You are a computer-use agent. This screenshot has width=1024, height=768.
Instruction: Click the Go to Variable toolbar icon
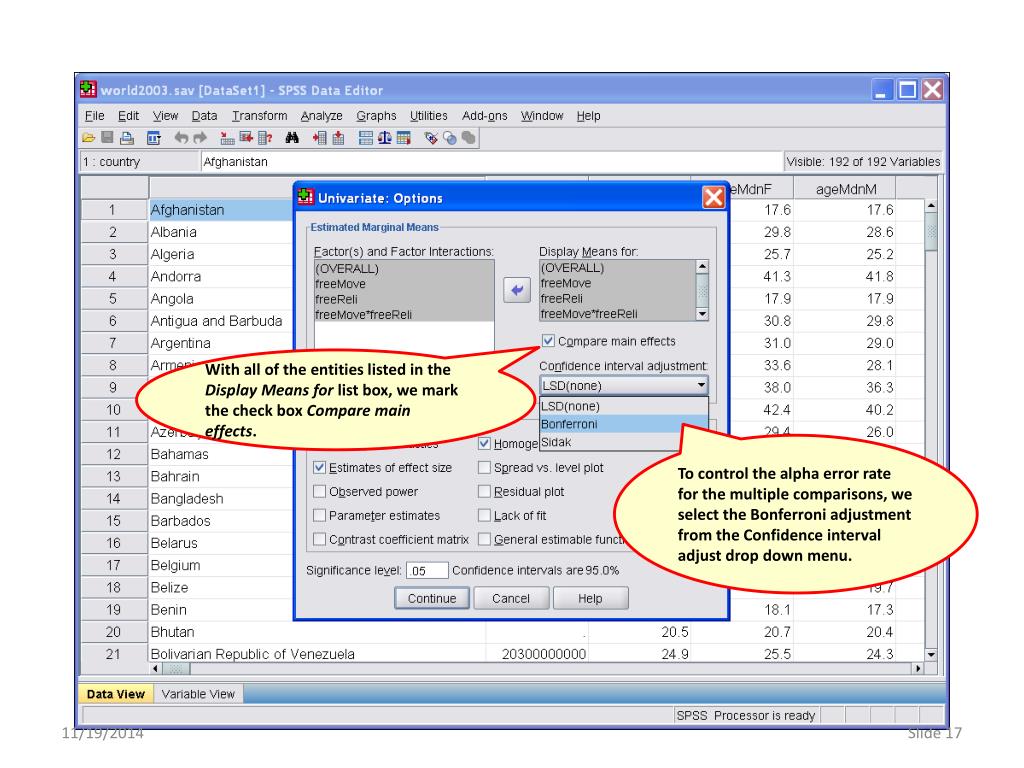click(246, 137)
